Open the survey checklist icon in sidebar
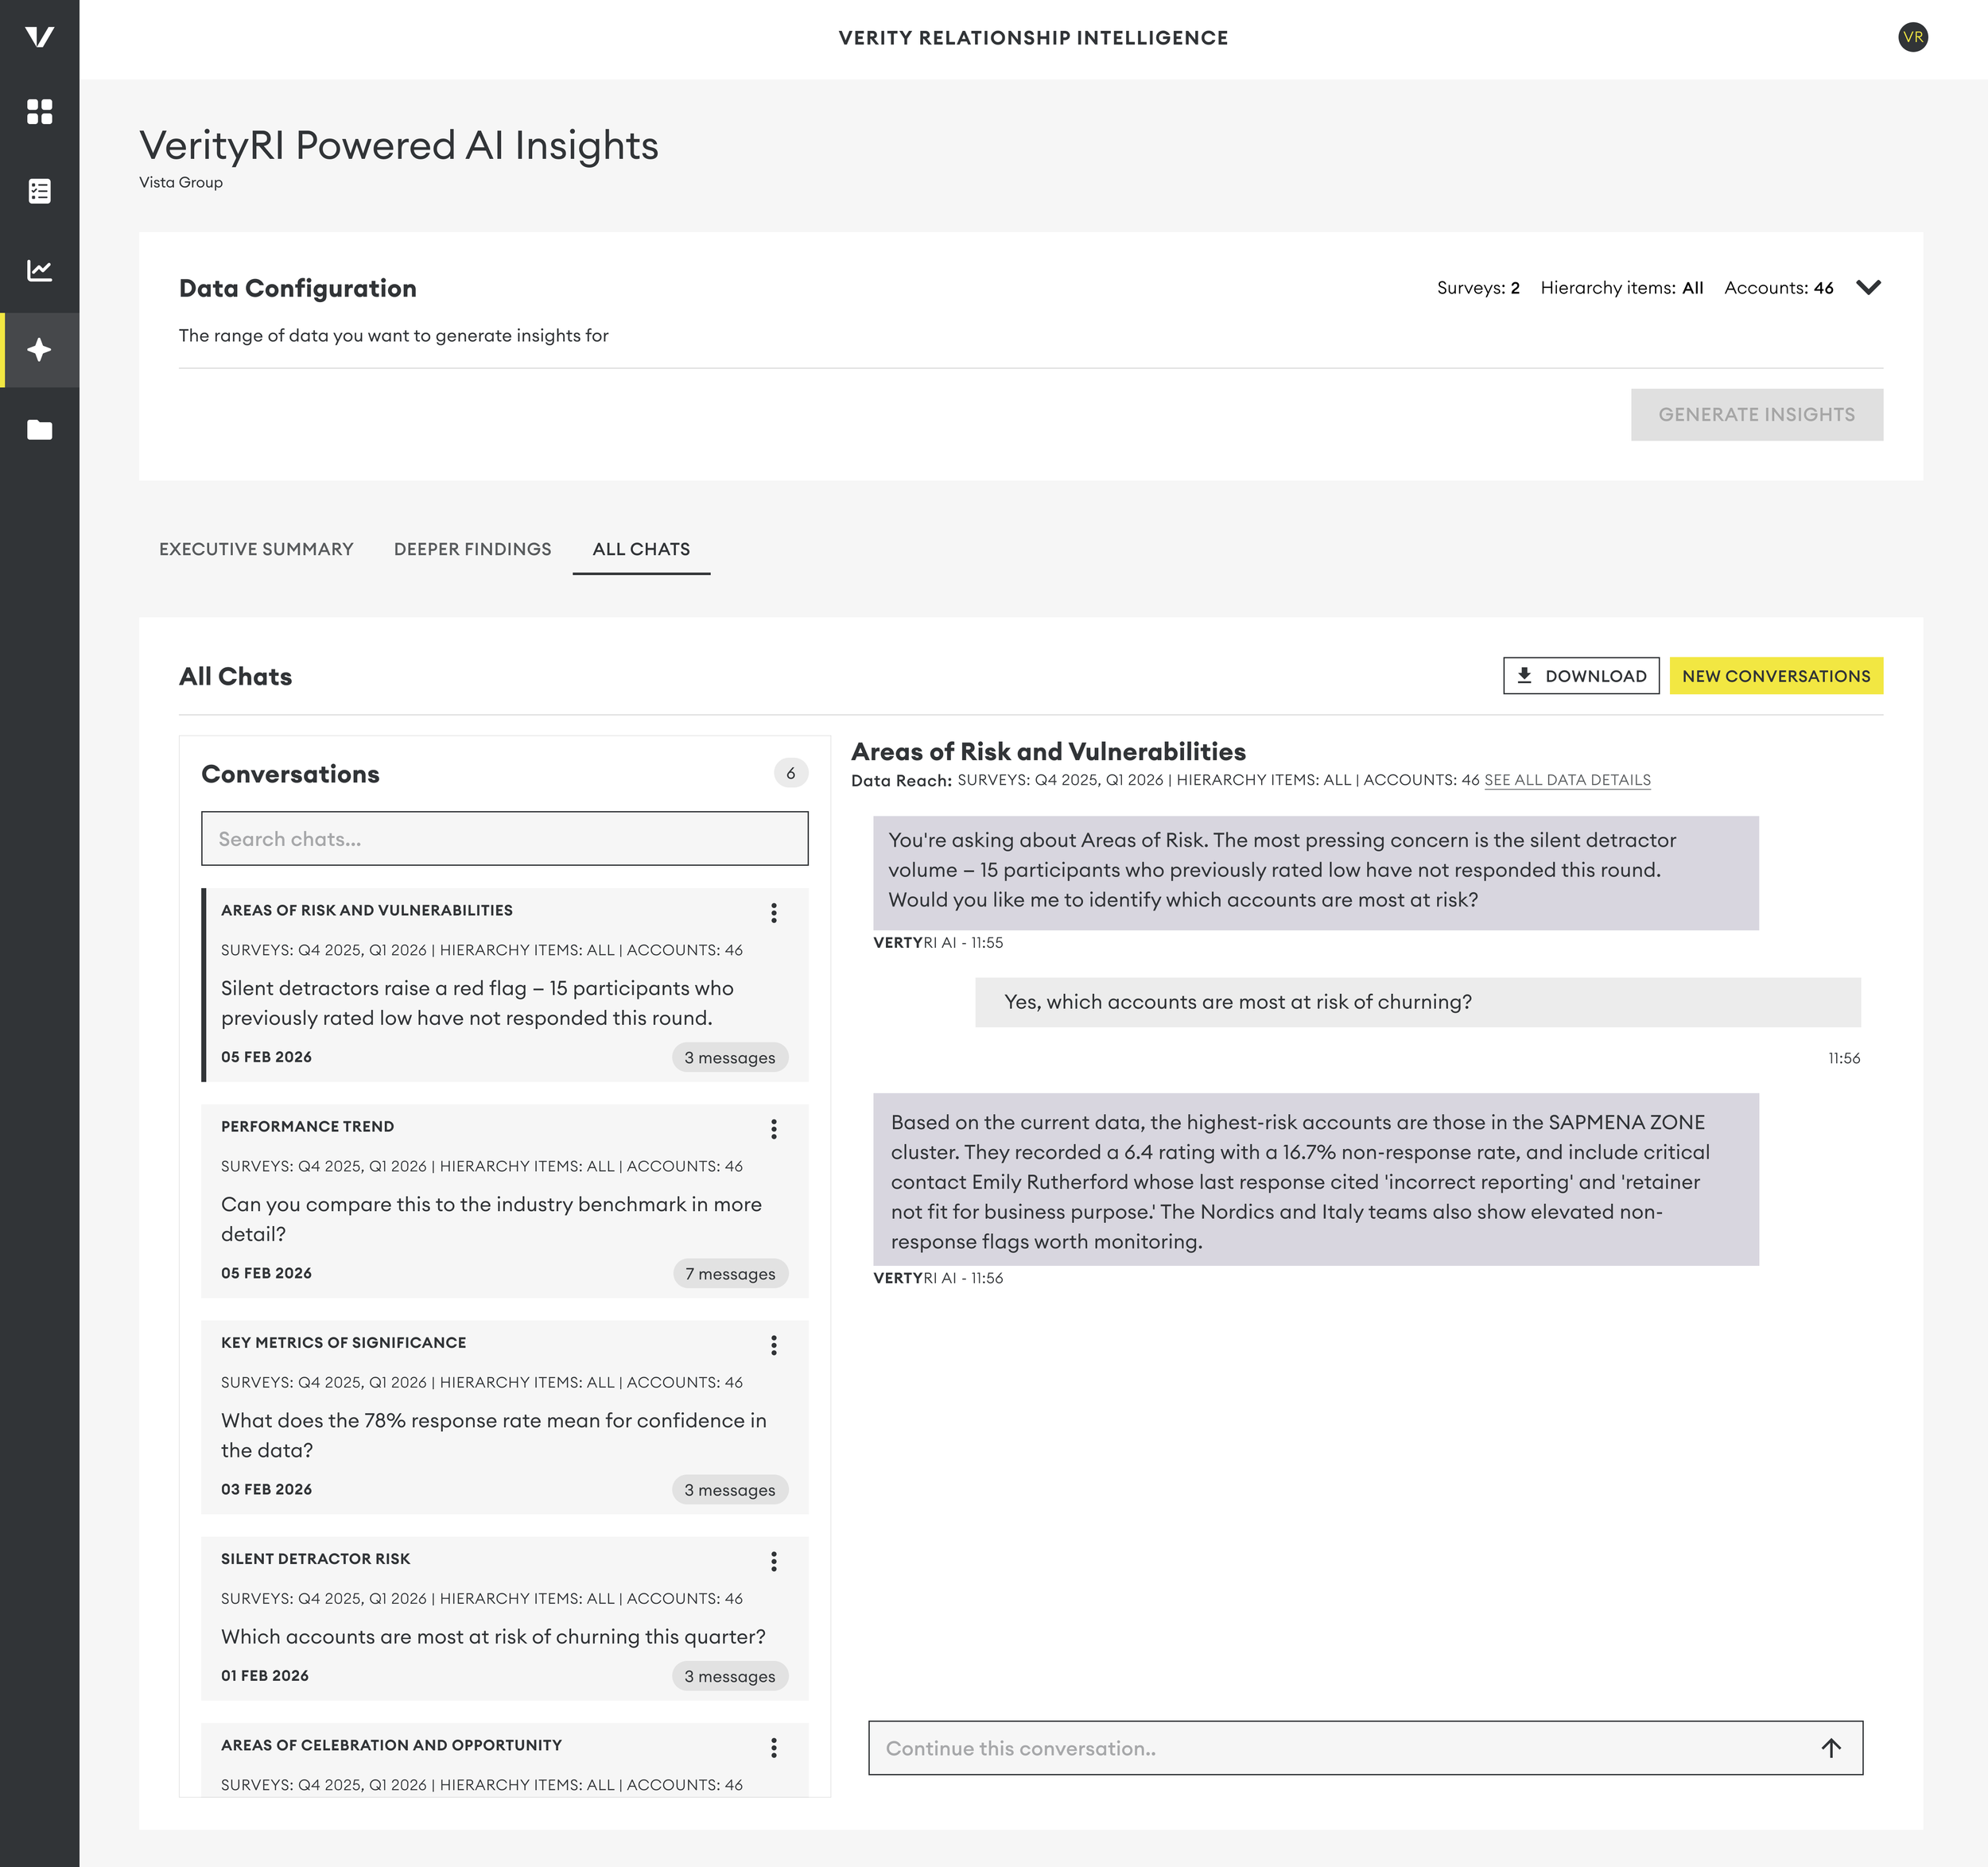This screenshot has width=1988, height=1867. tap(39, 191)
